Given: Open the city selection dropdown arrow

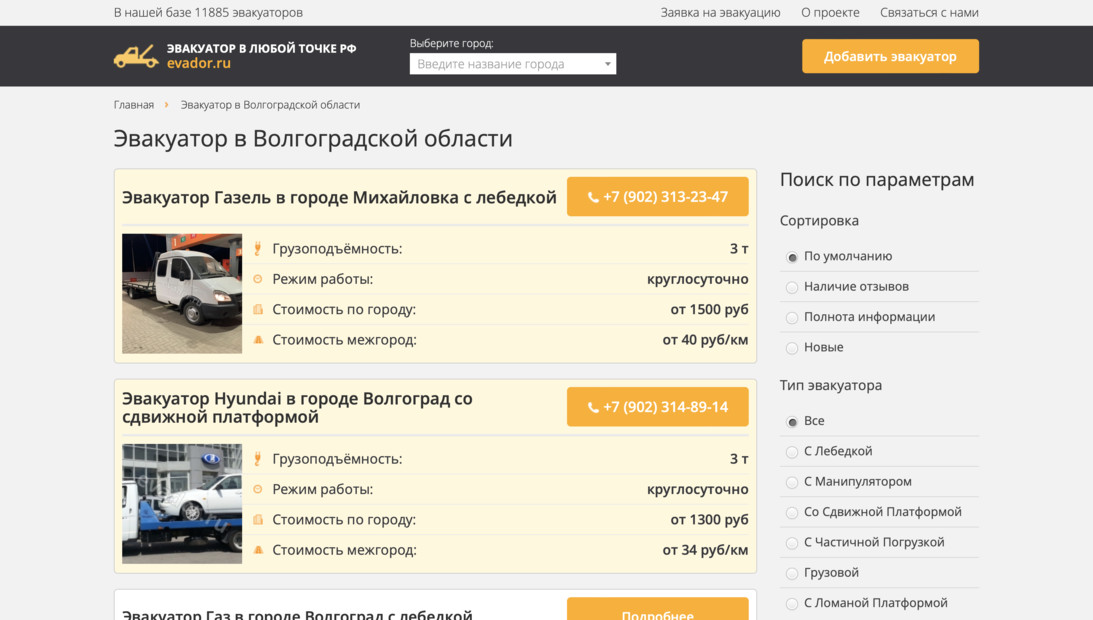Looking at the screenshot, I should click(608, 64).
